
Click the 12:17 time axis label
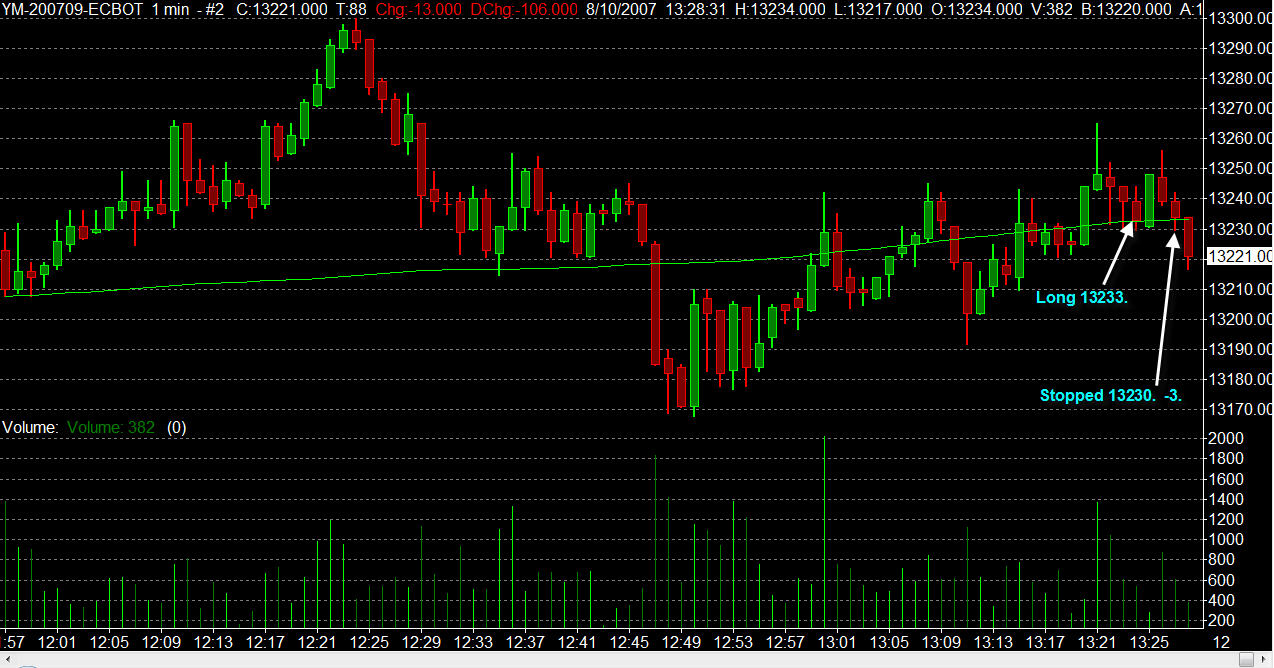click(265, 641)
